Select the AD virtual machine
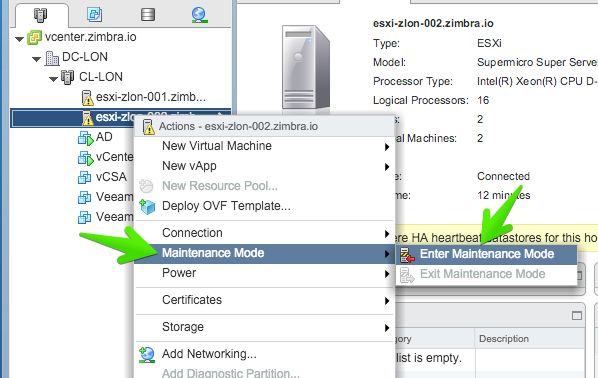Screen dimensions: 598x378 tap(104, 137)
